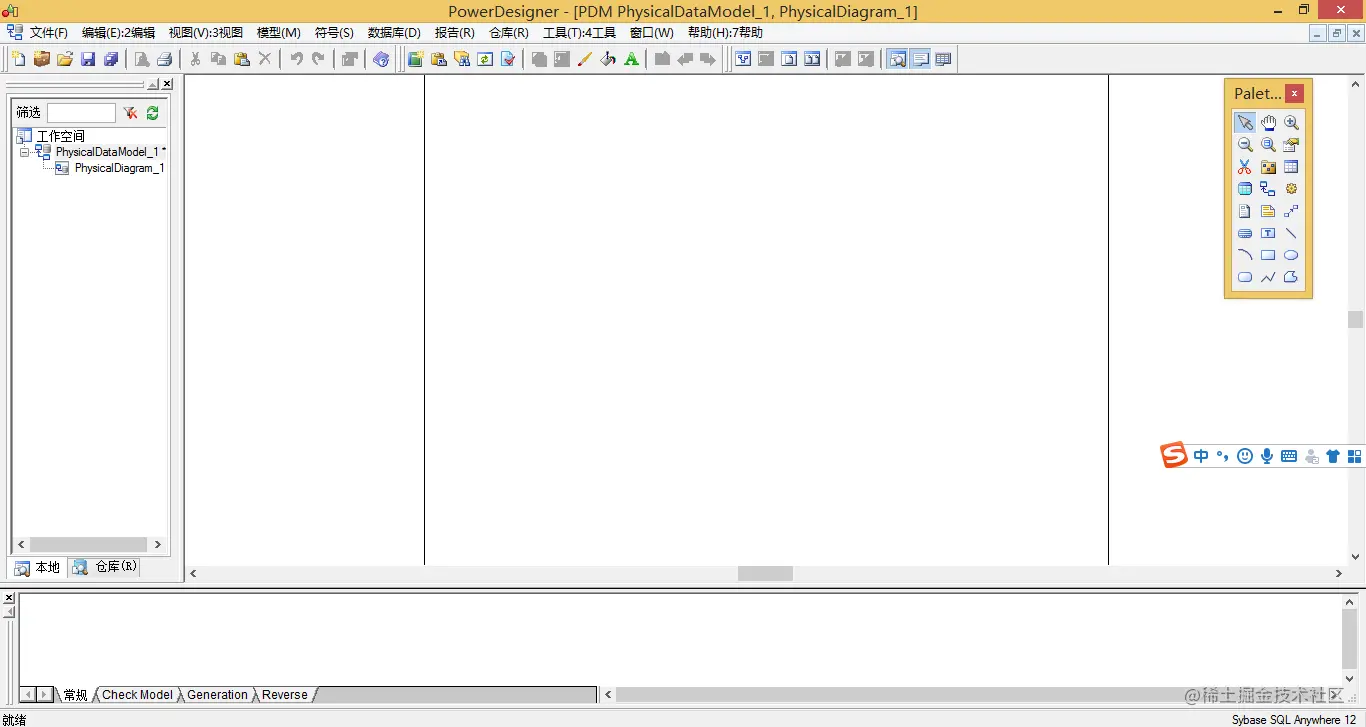Toggle auto-hide pin of browser panel

[x=153, y=85]
